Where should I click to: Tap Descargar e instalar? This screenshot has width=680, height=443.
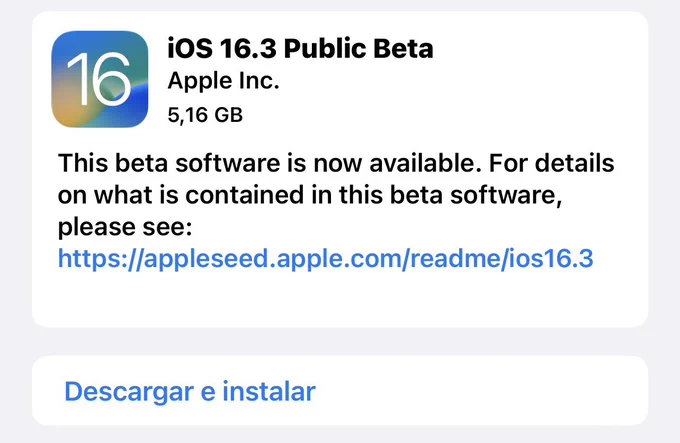pos(190,391)
